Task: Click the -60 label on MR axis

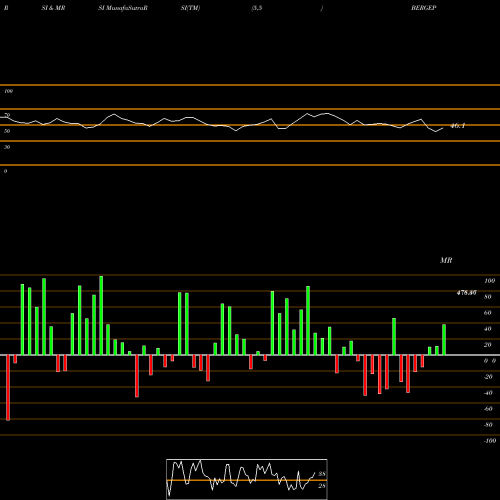Action: coord(488,409)
